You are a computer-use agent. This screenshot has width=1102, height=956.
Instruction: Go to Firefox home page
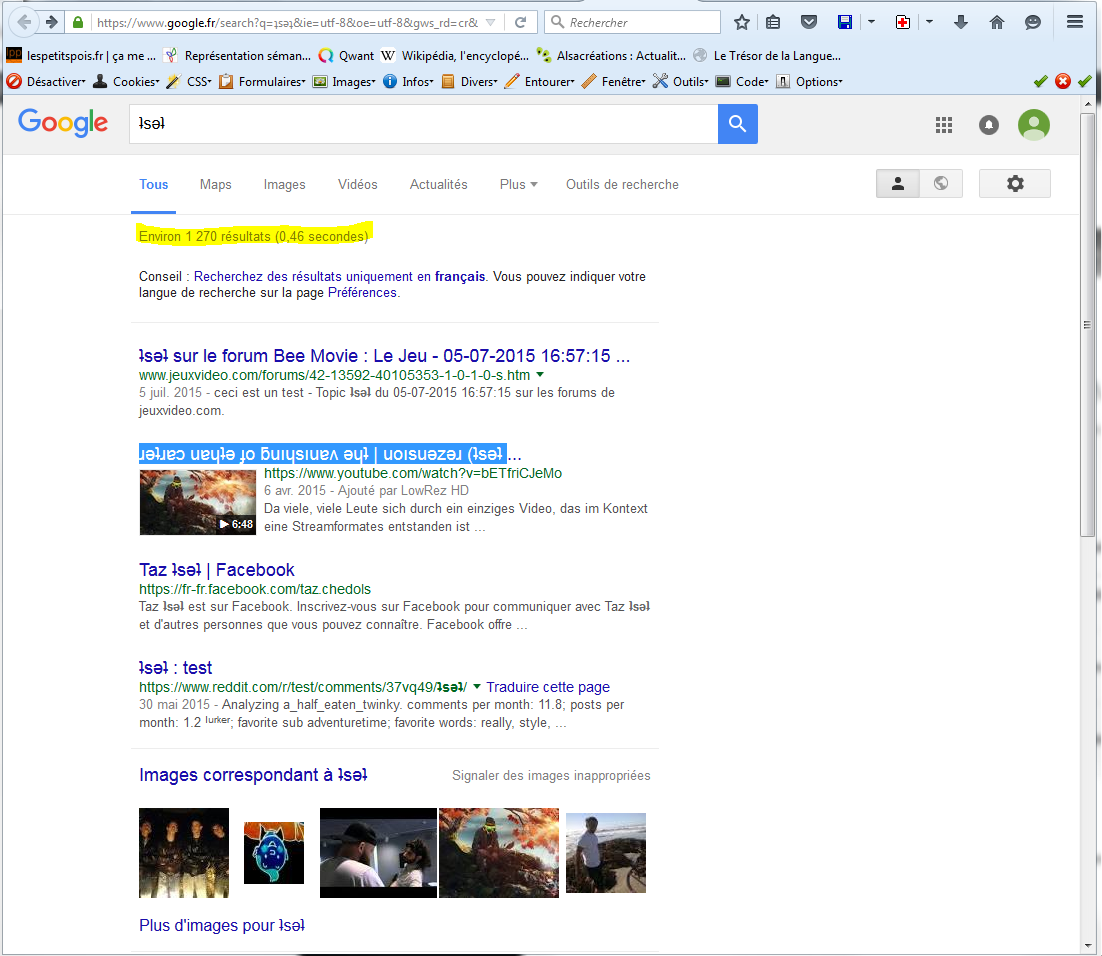tap(996, 22)
